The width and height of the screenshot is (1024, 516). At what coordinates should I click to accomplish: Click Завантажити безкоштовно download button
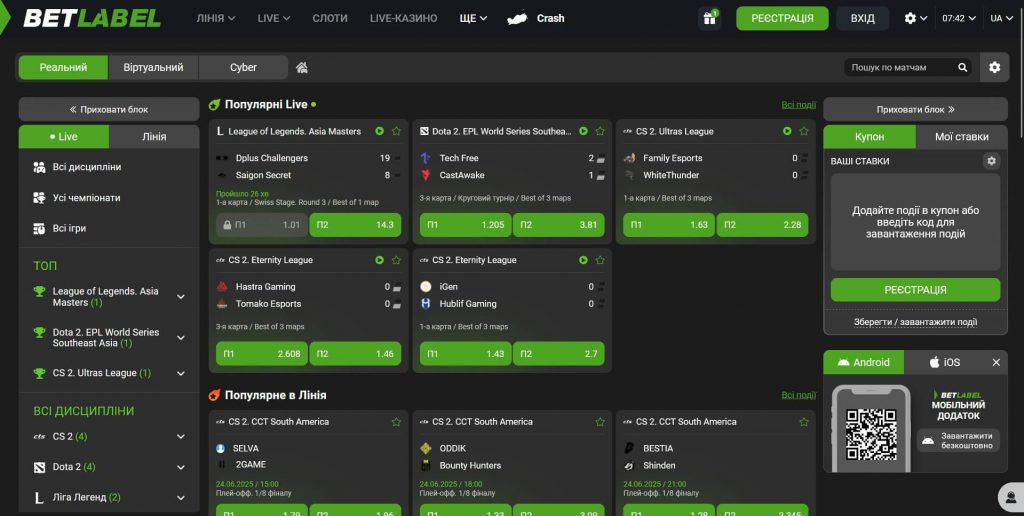click(958, 441)
